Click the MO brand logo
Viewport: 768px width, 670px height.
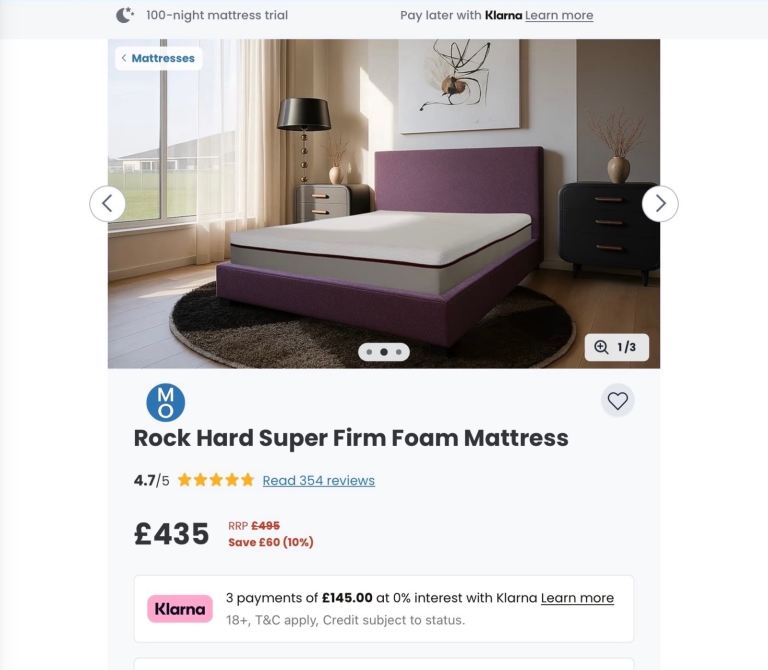pyautogui.click(x=166, y=403)
